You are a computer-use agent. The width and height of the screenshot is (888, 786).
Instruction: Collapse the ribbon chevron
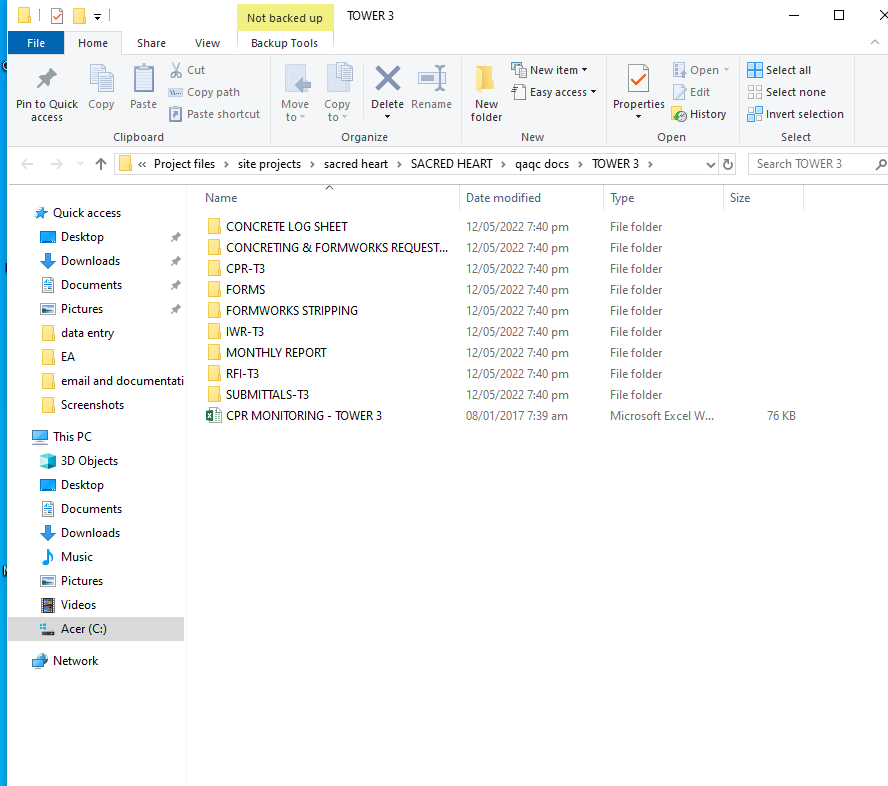click(875, 42)
